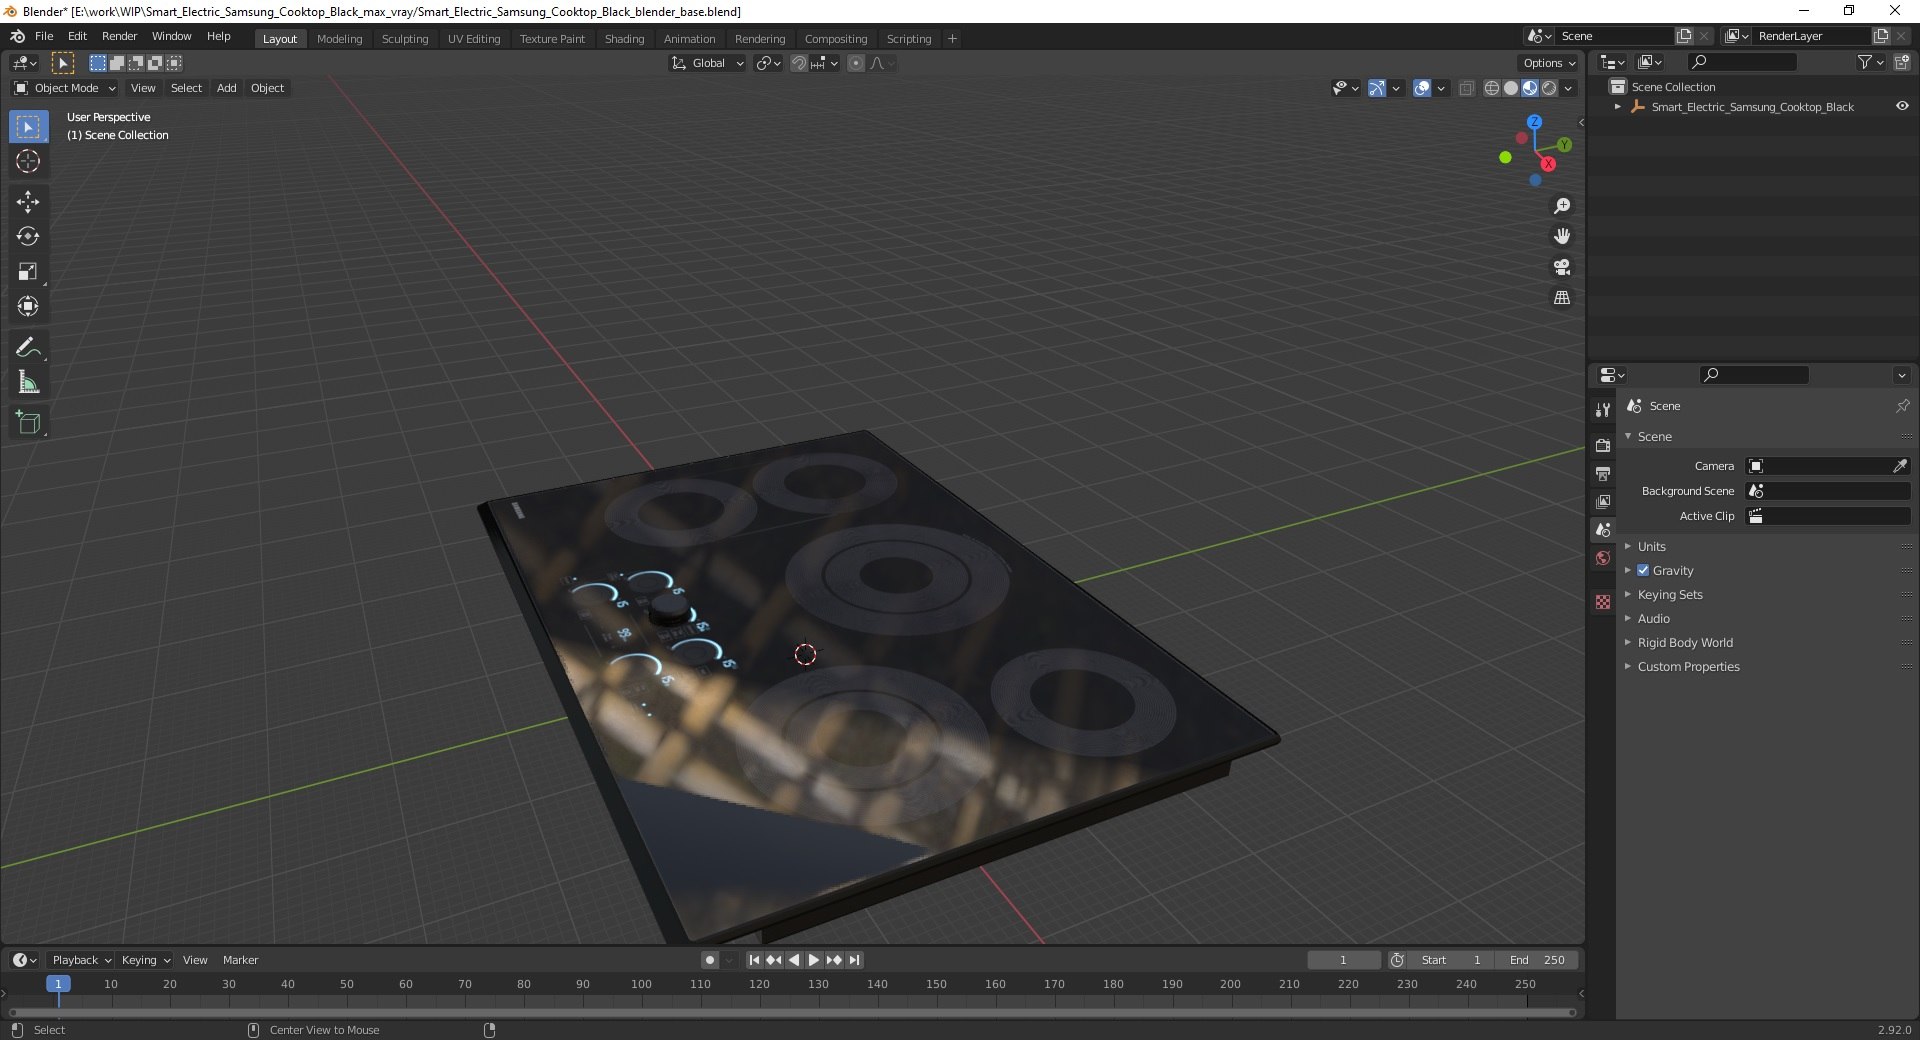Expand Smart_Electric_Samsung_Cooktop_Black tree item
The width and height of the screenshot is (1920, 1040).
click(x=1618, y=107)
